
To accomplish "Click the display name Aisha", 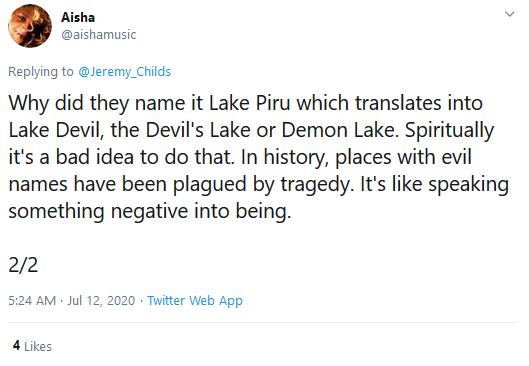I will click(x=78, y=17).
